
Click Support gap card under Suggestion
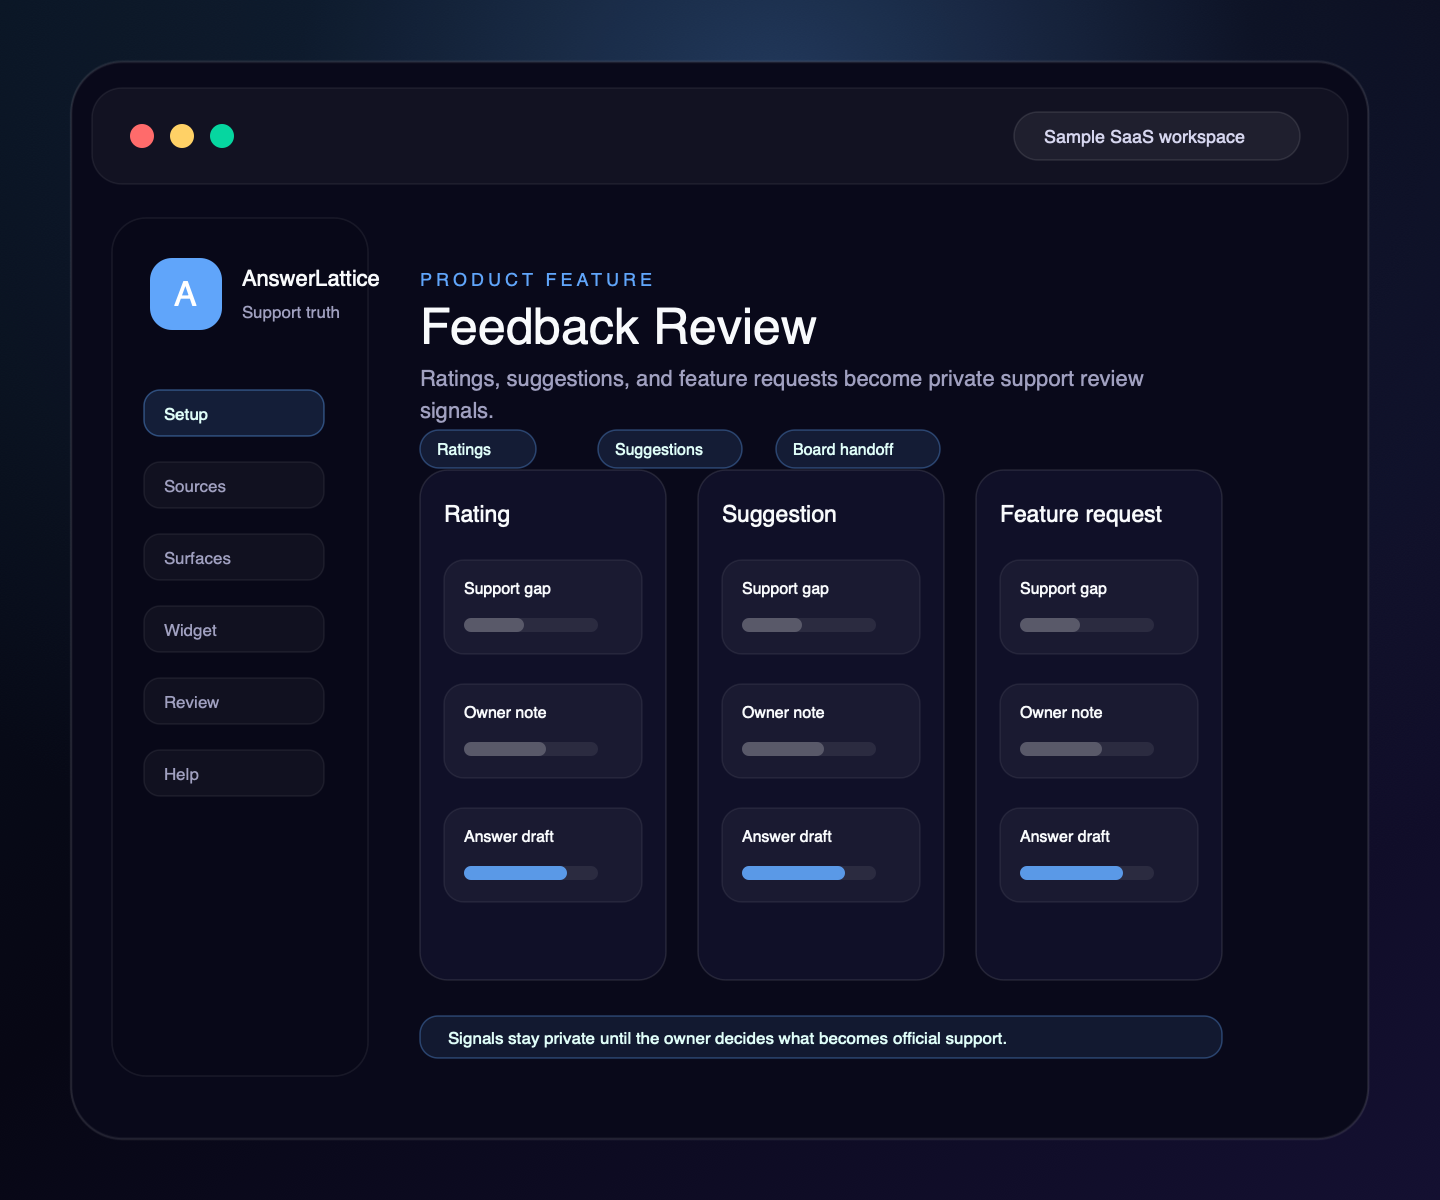pos(821,607)
